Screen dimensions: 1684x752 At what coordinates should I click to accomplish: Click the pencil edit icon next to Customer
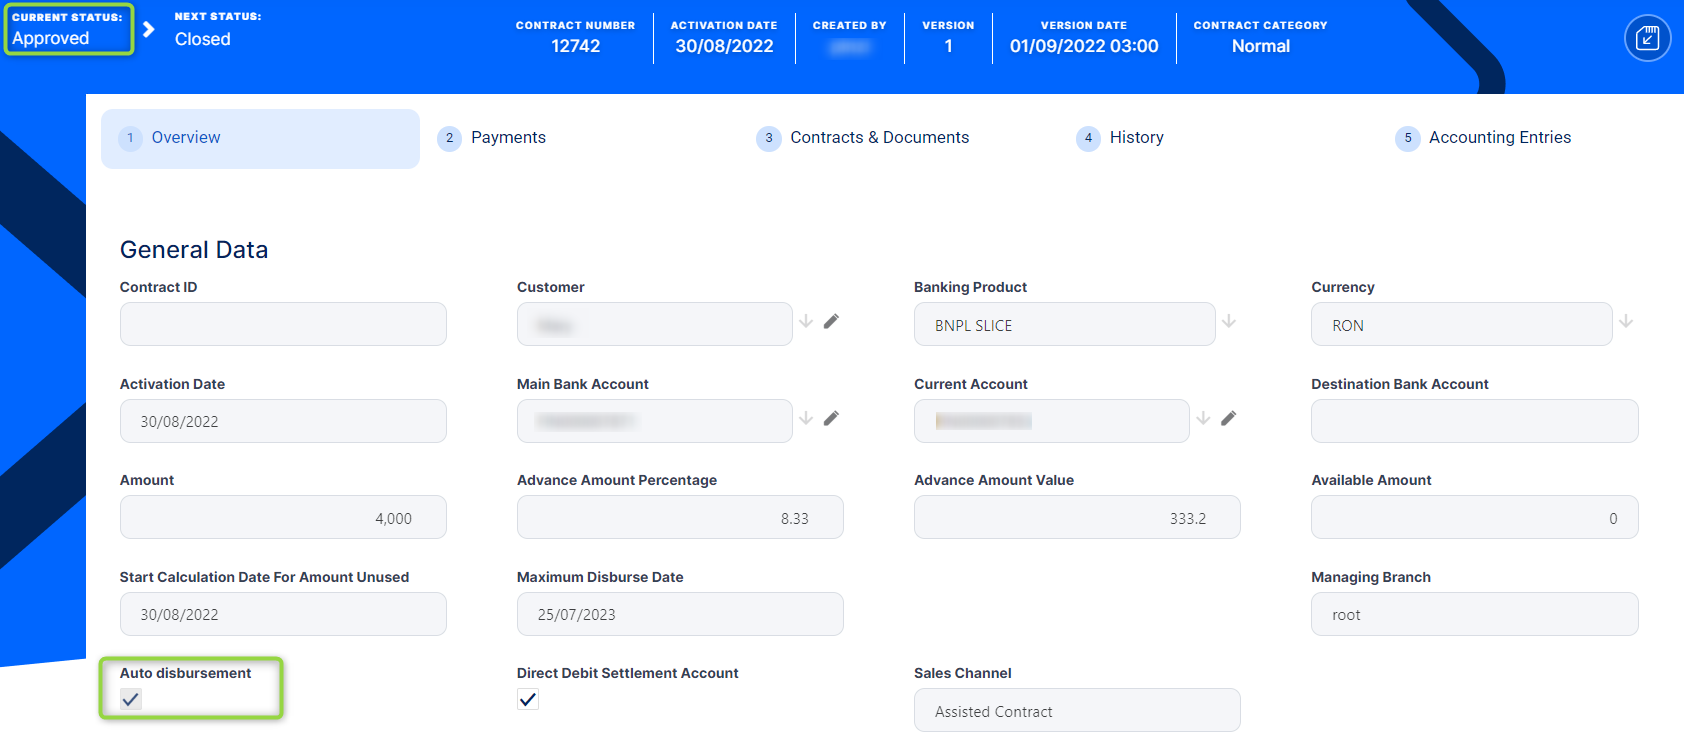831,322
